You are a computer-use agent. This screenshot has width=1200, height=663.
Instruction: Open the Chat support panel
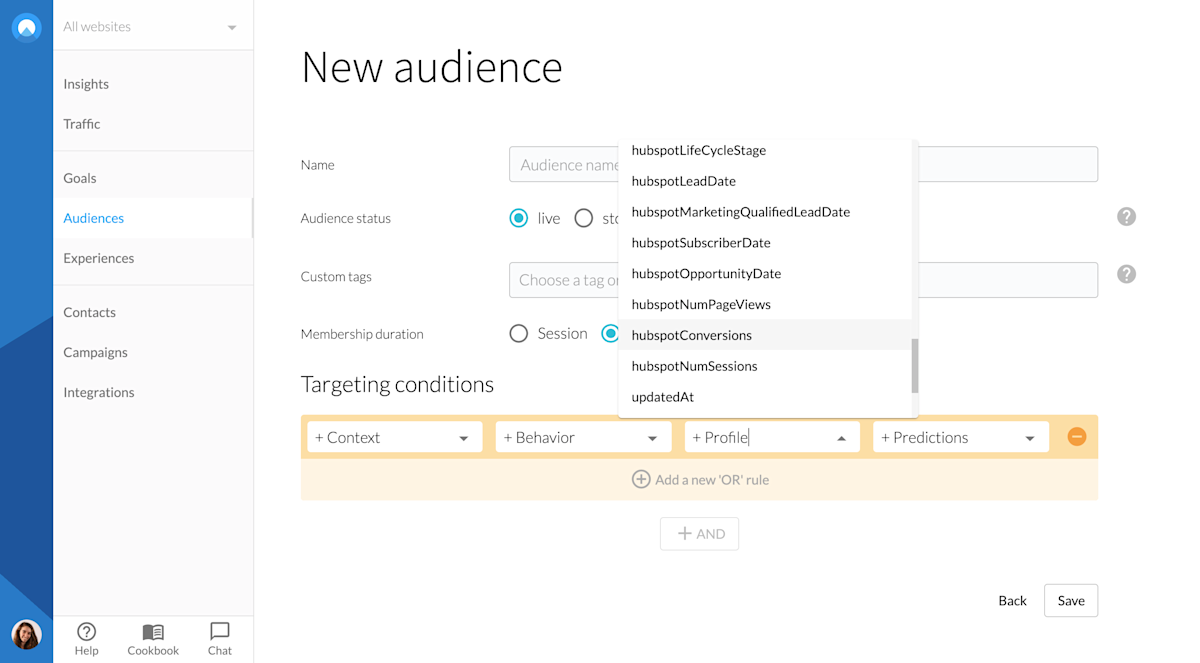click(x=220, y=639)
